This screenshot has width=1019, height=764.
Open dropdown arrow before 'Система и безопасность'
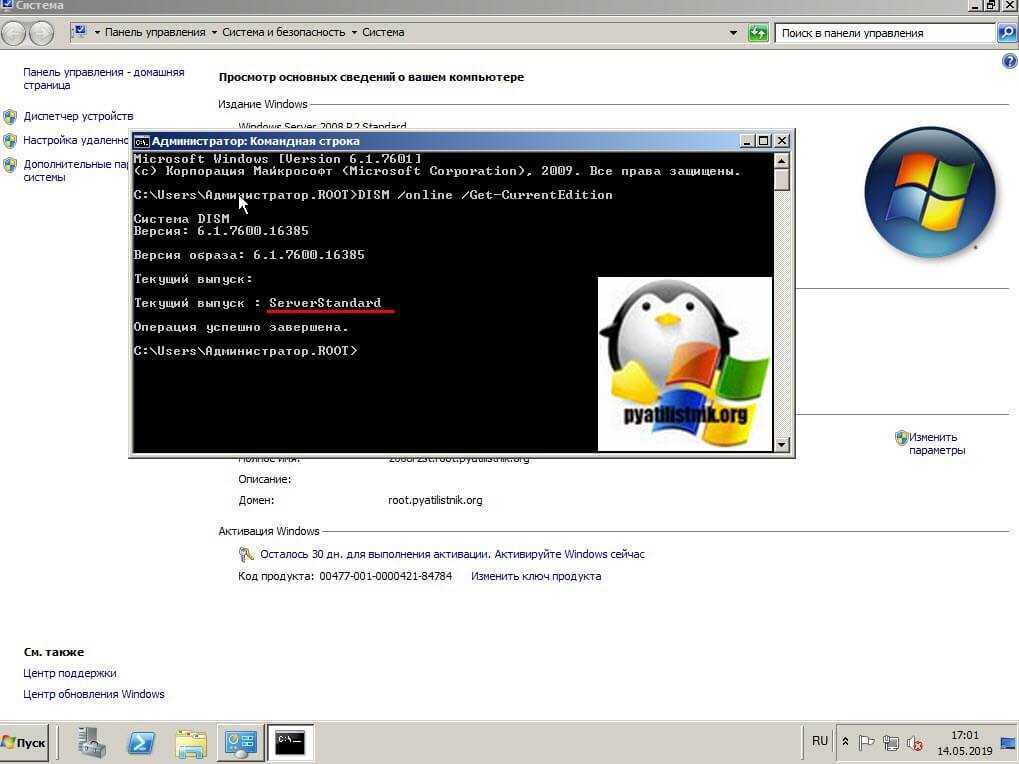click(x=214, y=33)
